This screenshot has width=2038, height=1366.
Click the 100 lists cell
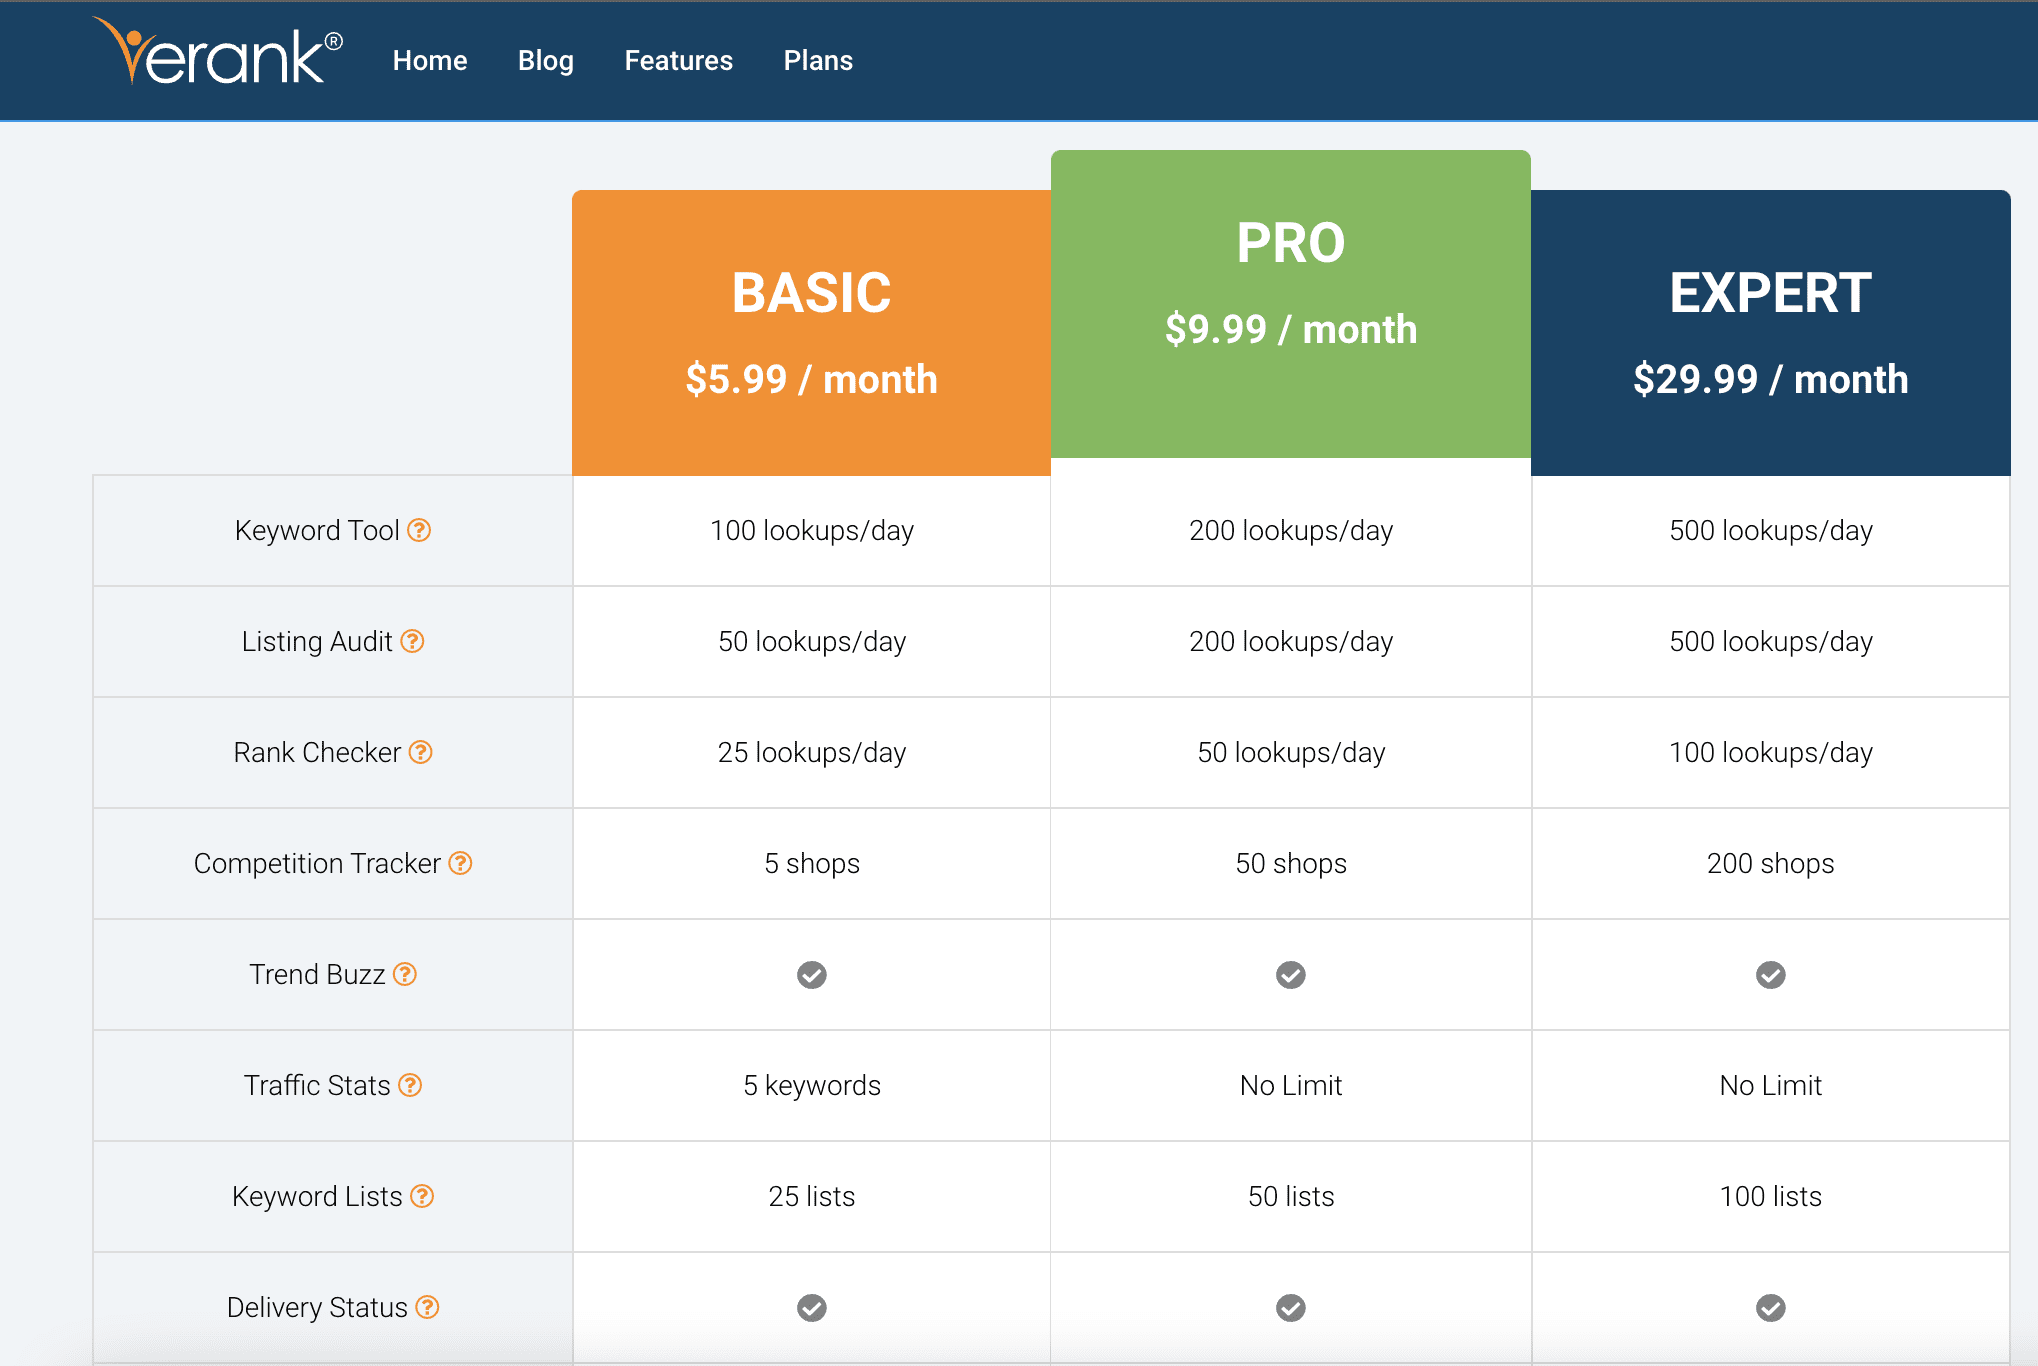[1771, 1196]
